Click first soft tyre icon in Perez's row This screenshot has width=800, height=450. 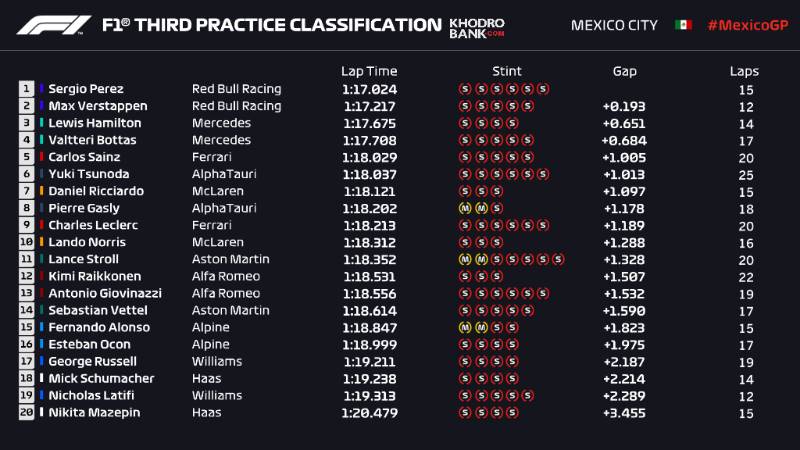point(464,89)
